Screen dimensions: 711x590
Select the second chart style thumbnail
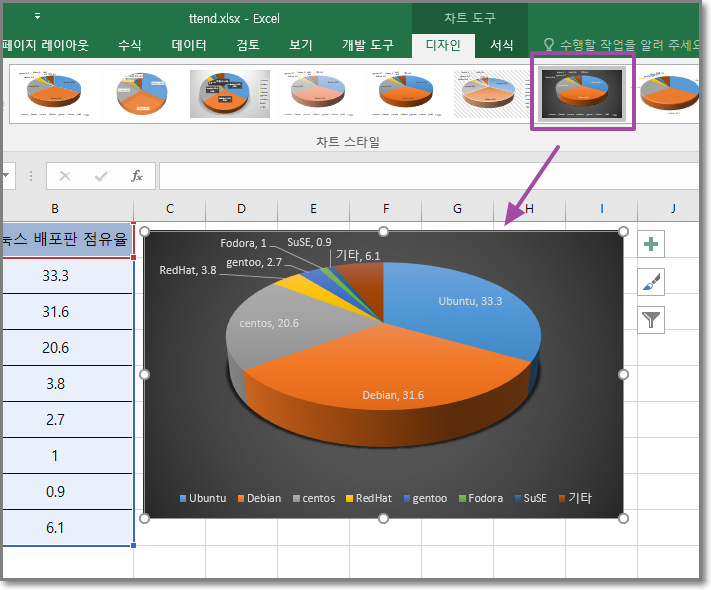coord(141,94)
